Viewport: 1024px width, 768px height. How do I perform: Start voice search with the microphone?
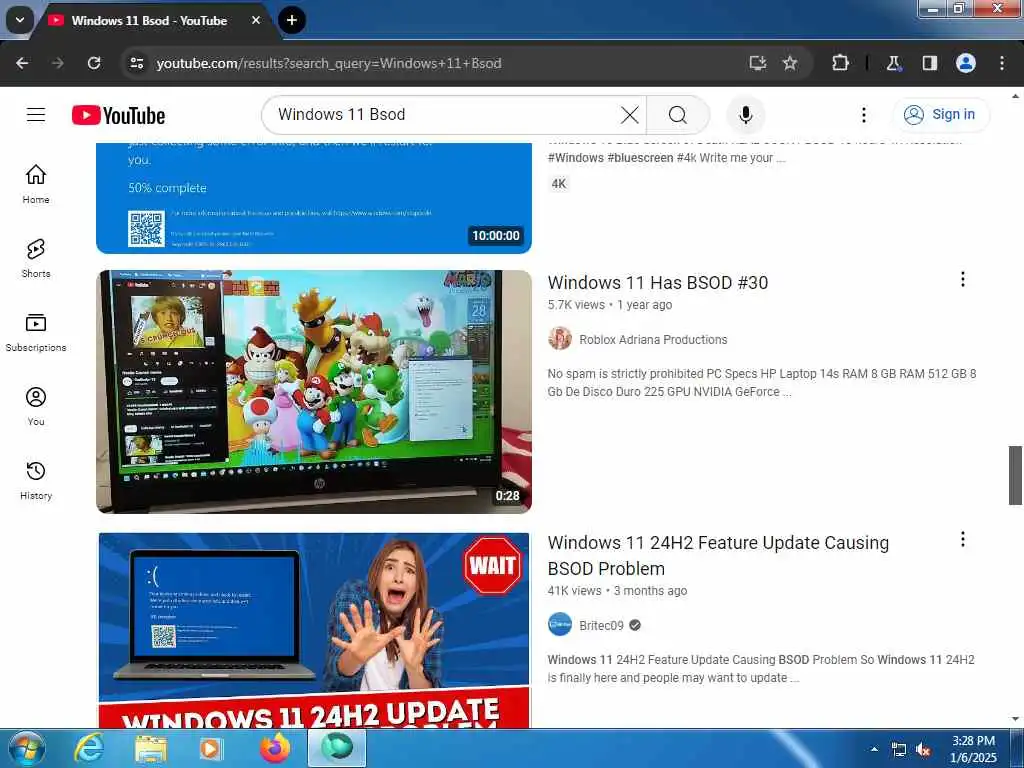coord(746,115)
